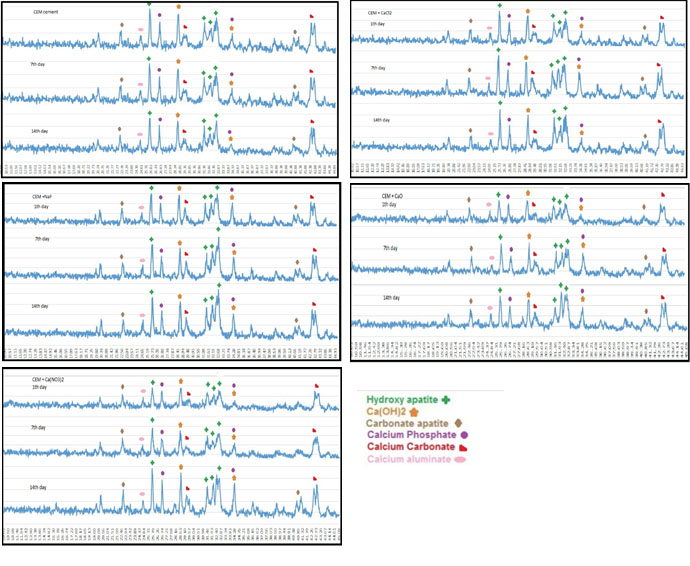The image size is (690, 566).
Task: Click '7th day' label in CEM + CaO panel
Action: click(x=391, y=247)
